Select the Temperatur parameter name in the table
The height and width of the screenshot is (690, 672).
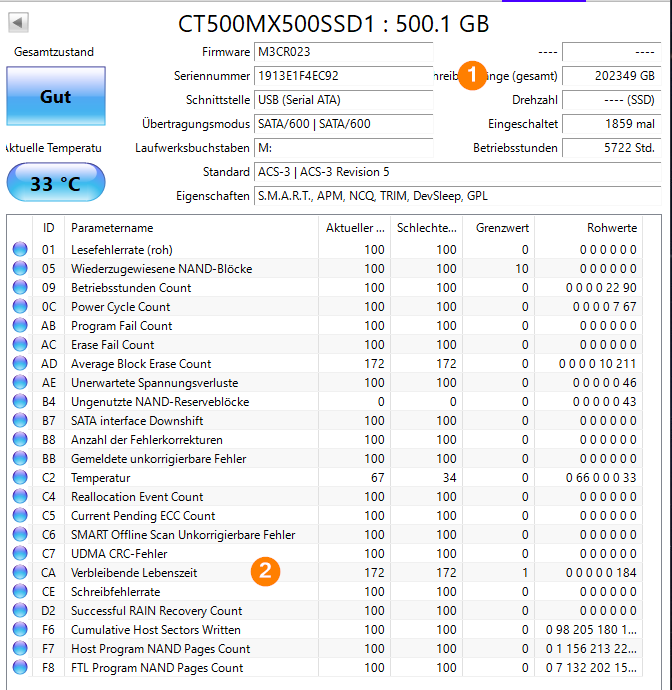[101, 477]
